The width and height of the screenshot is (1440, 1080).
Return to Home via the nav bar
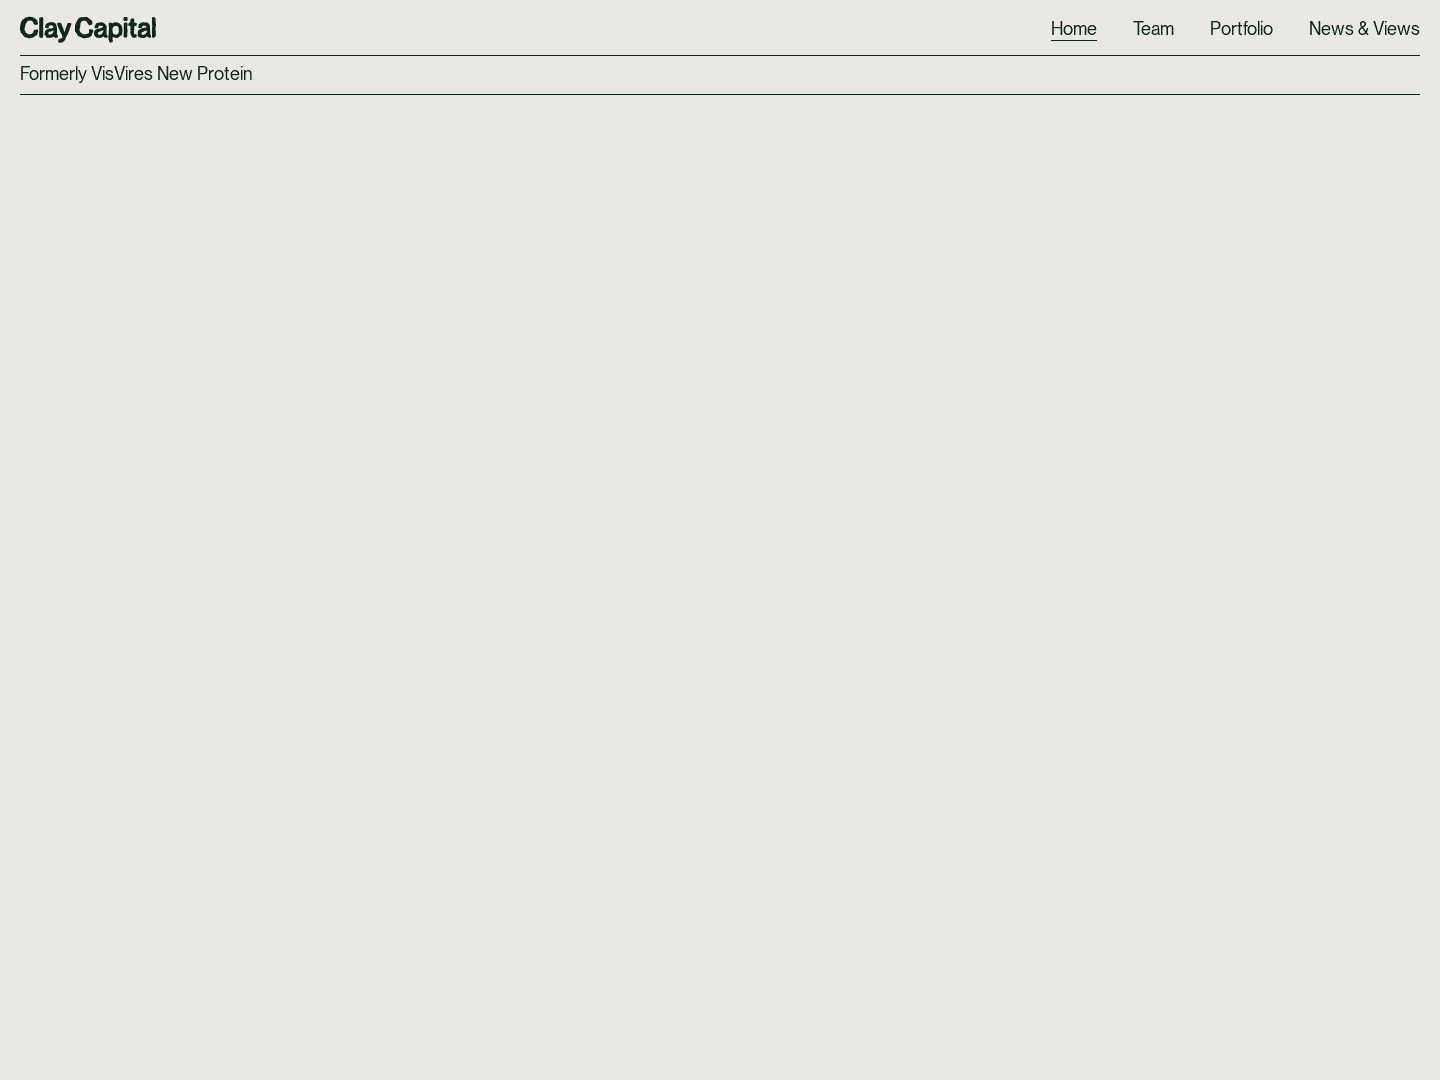pyautogui.click(x=1073, y=29)
